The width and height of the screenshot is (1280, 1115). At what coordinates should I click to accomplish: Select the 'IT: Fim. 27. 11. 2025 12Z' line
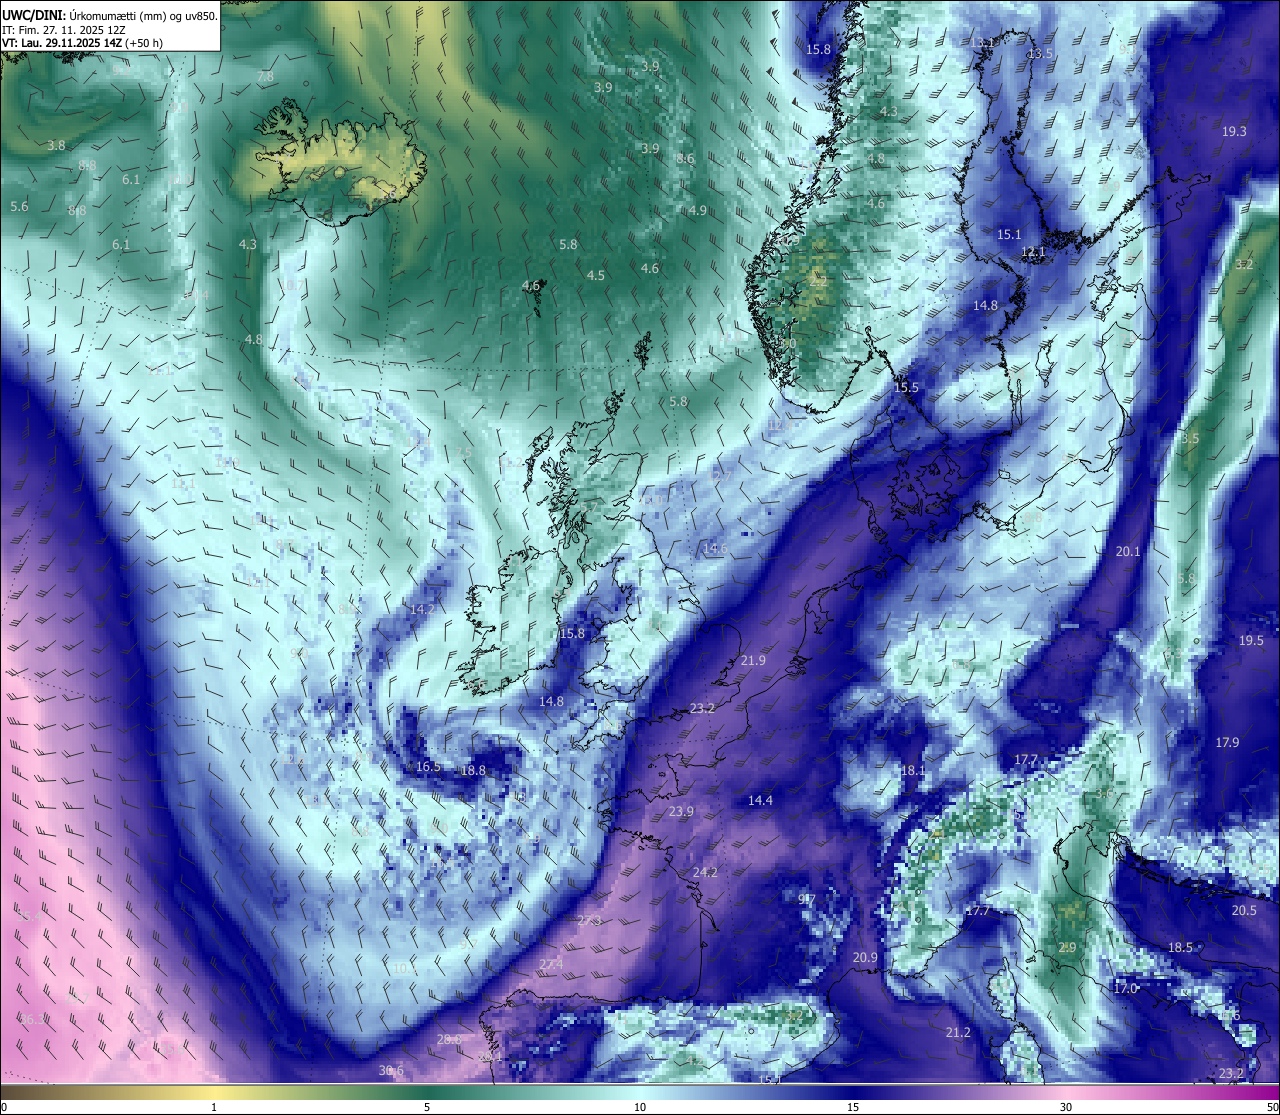64,30
